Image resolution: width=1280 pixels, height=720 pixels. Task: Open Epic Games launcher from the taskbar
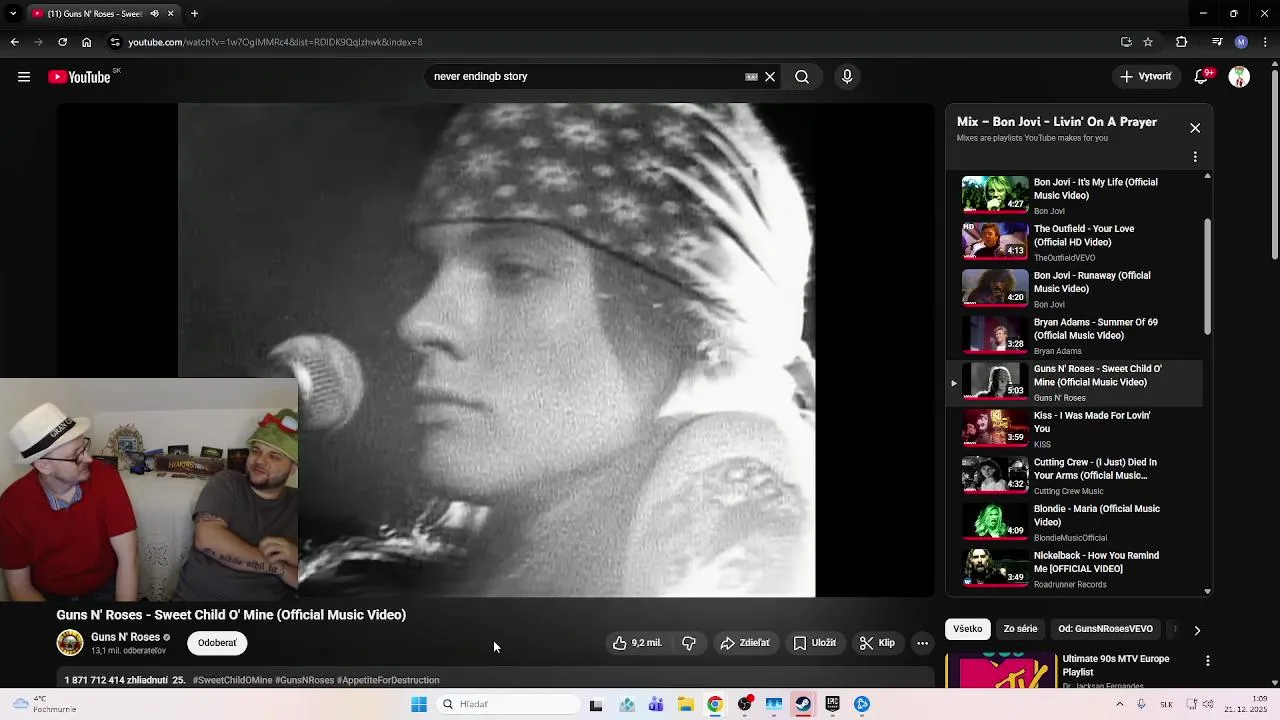pos(832,704)
